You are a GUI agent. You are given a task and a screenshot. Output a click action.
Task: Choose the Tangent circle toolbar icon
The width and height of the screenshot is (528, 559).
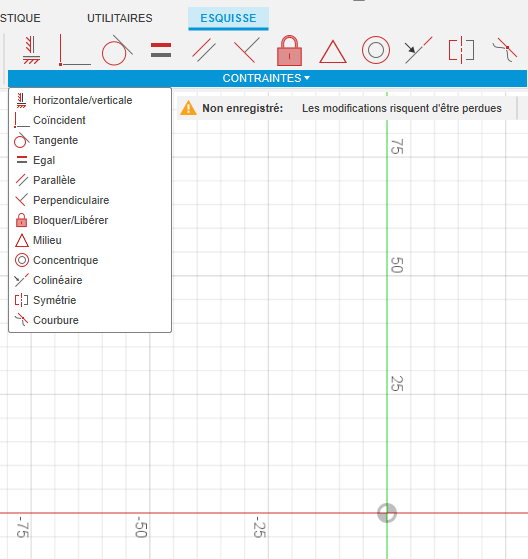click(117, 50)
